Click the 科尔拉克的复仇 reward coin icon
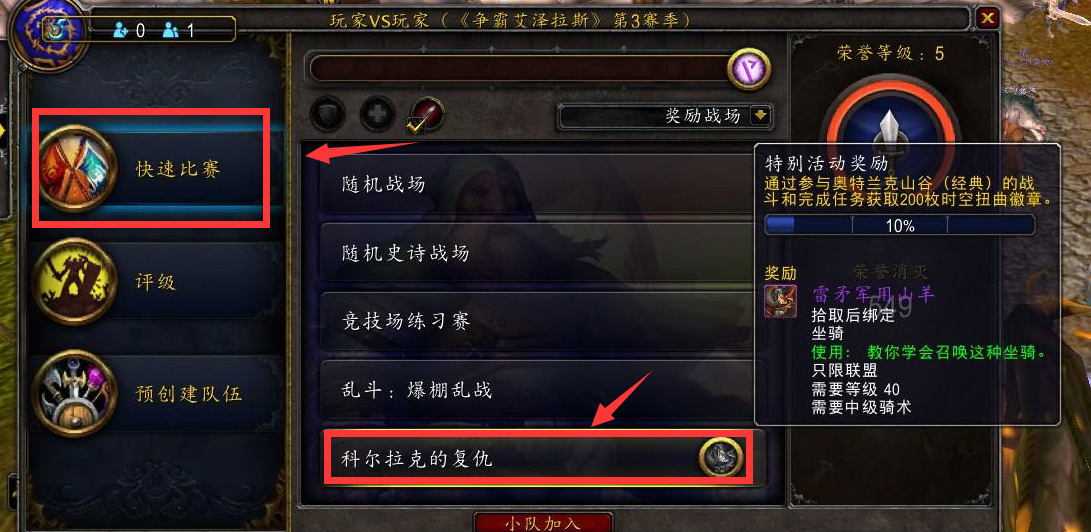 click(x=721, y=458)
